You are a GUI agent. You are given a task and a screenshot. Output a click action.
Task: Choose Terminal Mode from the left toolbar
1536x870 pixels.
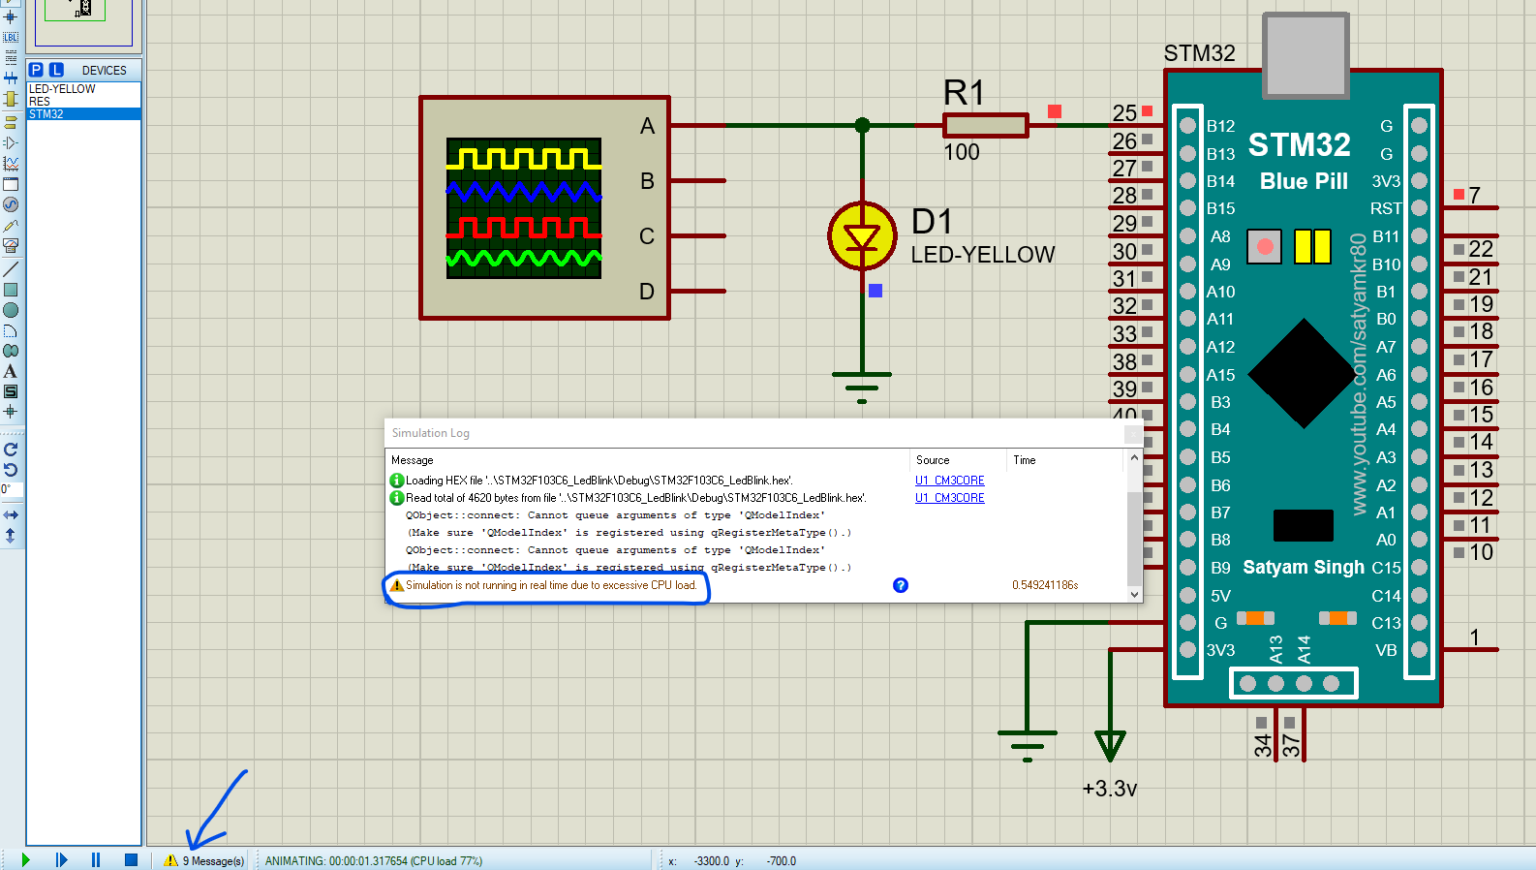click(x=10, y=122)
